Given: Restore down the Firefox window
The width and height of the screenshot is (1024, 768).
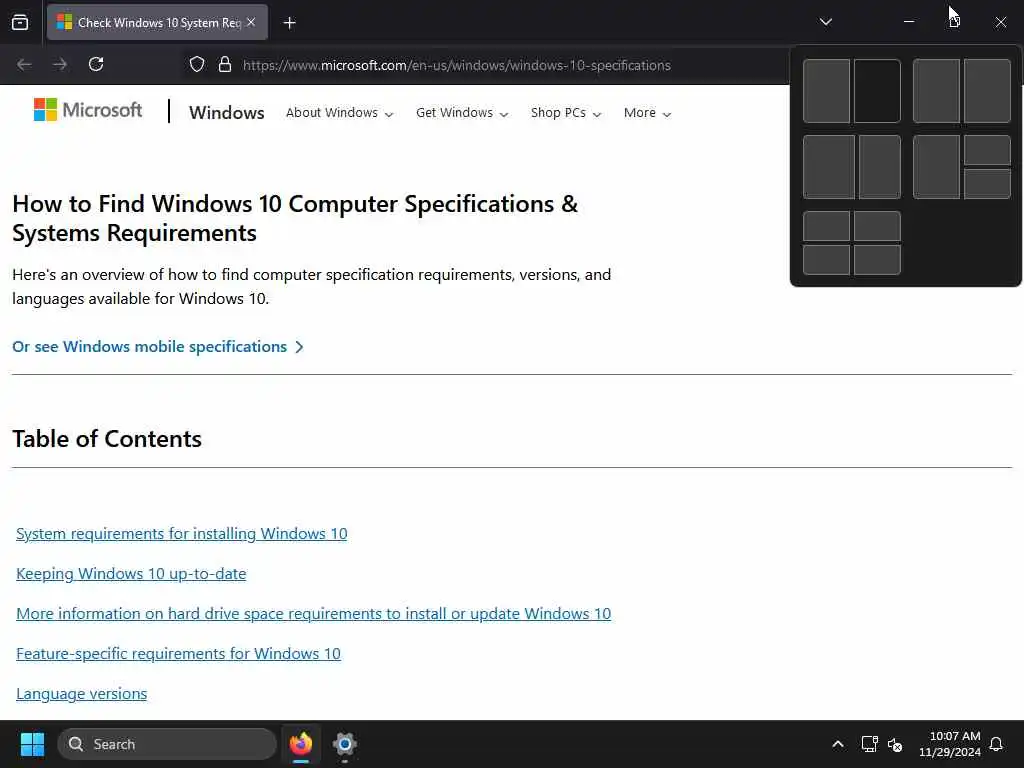Looking at the screenshot, I should click(x=954, y=22).
